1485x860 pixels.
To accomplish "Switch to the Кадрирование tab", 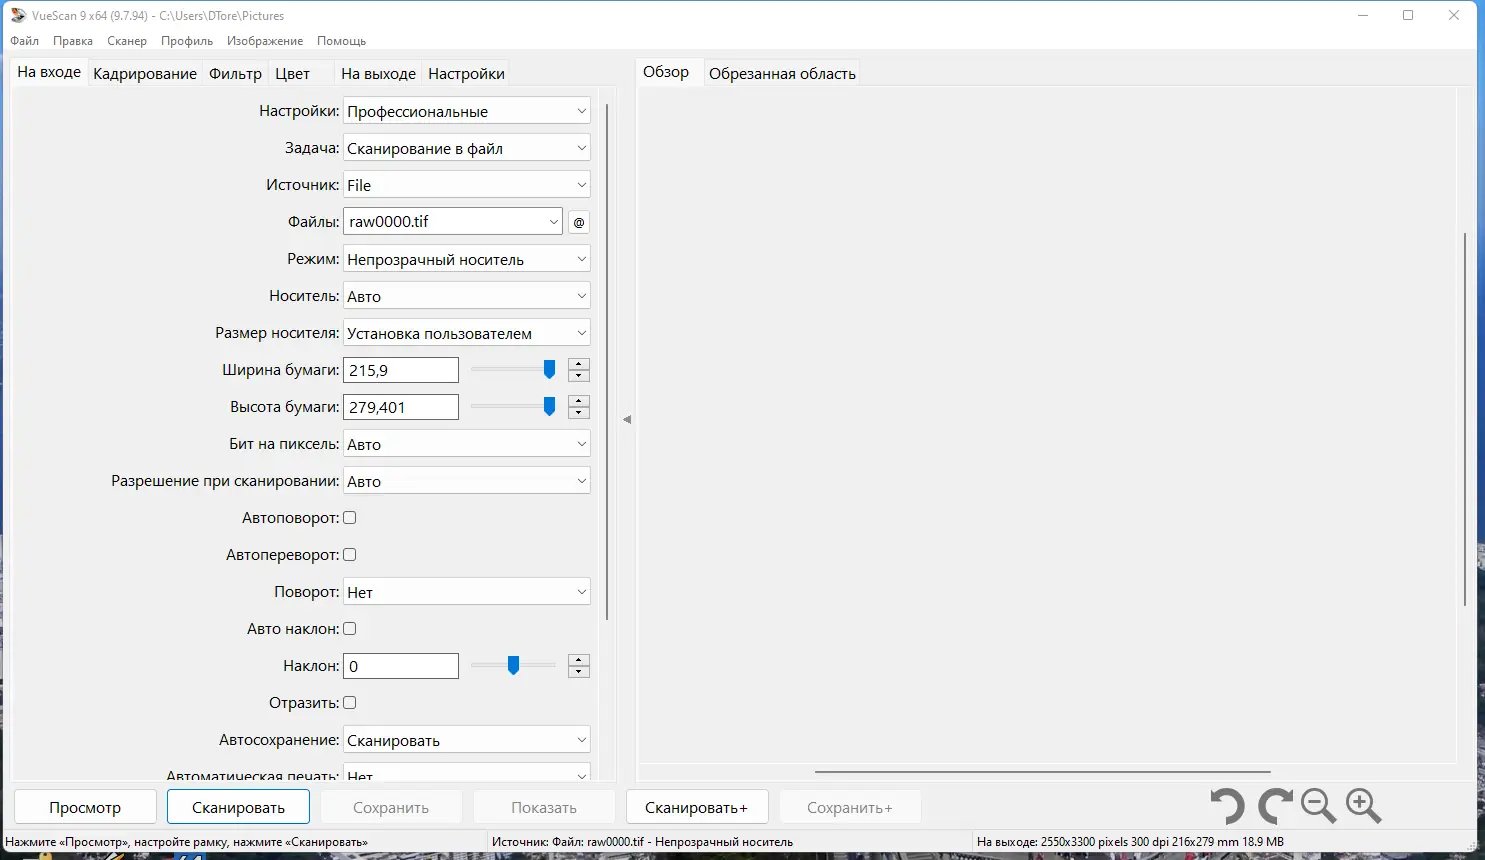I will coord(145,73).
